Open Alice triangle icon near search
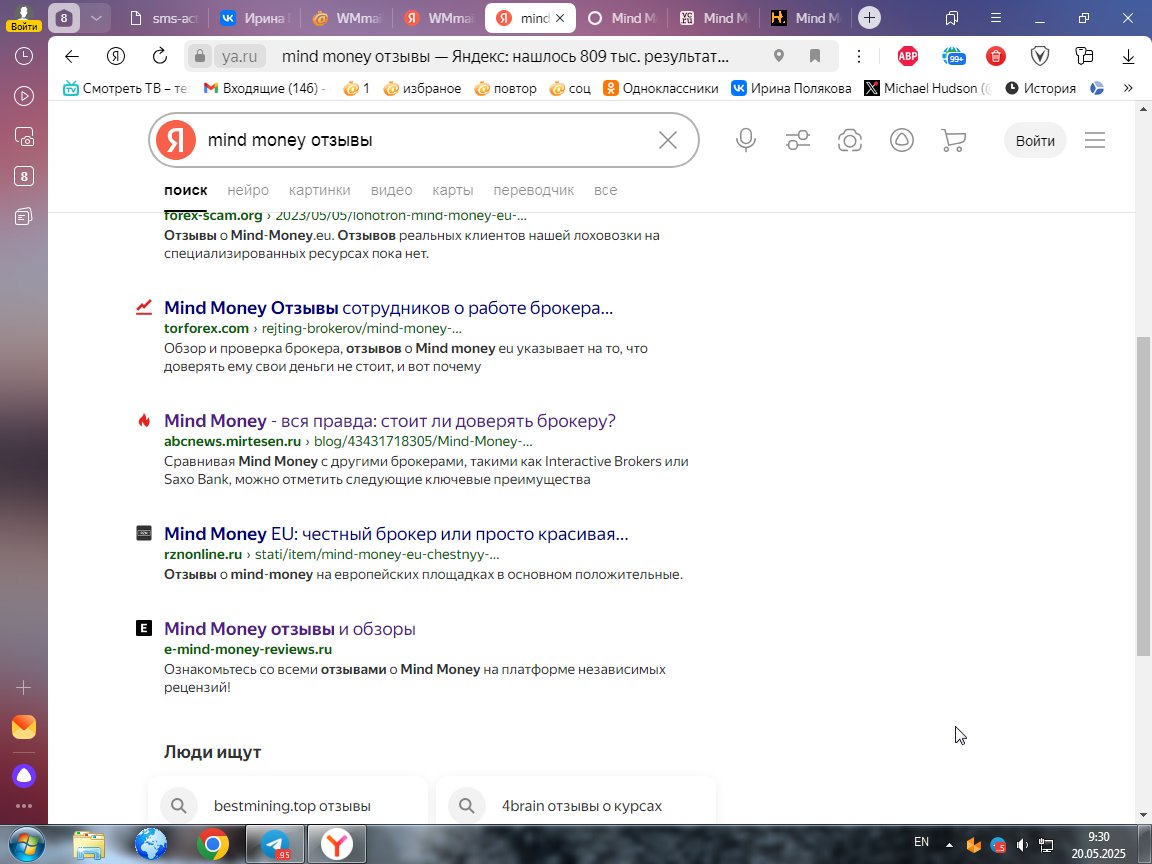 tap(901, 140)
